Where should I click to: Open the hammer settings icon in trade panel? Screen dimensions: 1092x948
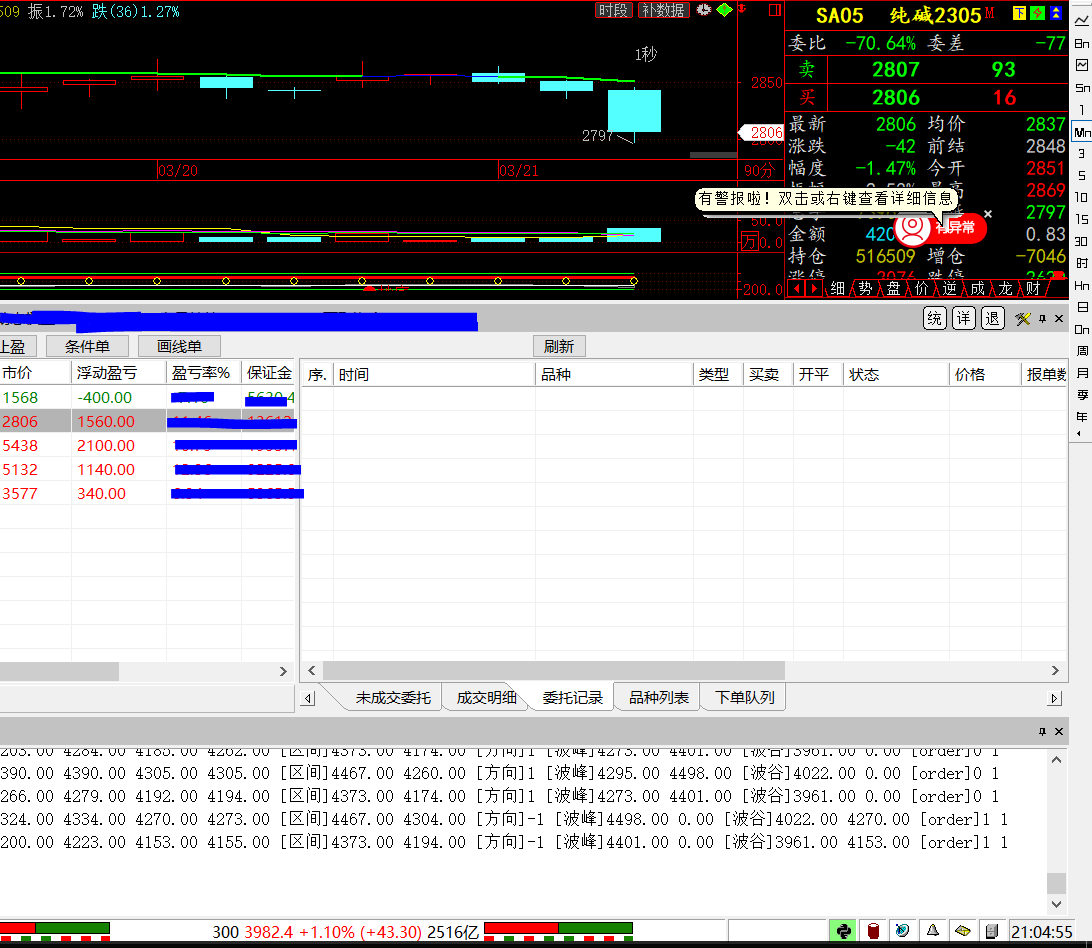[x=1022, y=319]
